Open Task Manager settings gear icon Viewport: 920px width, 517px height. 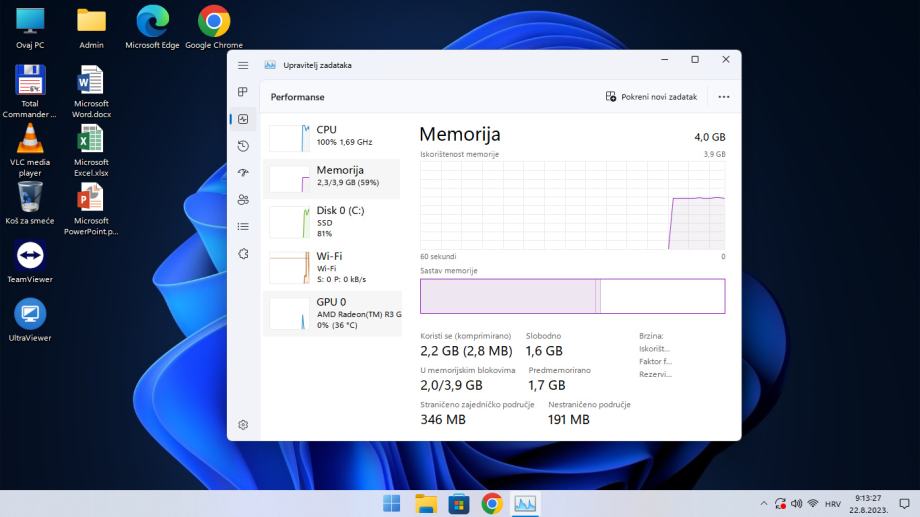[243, 425]
